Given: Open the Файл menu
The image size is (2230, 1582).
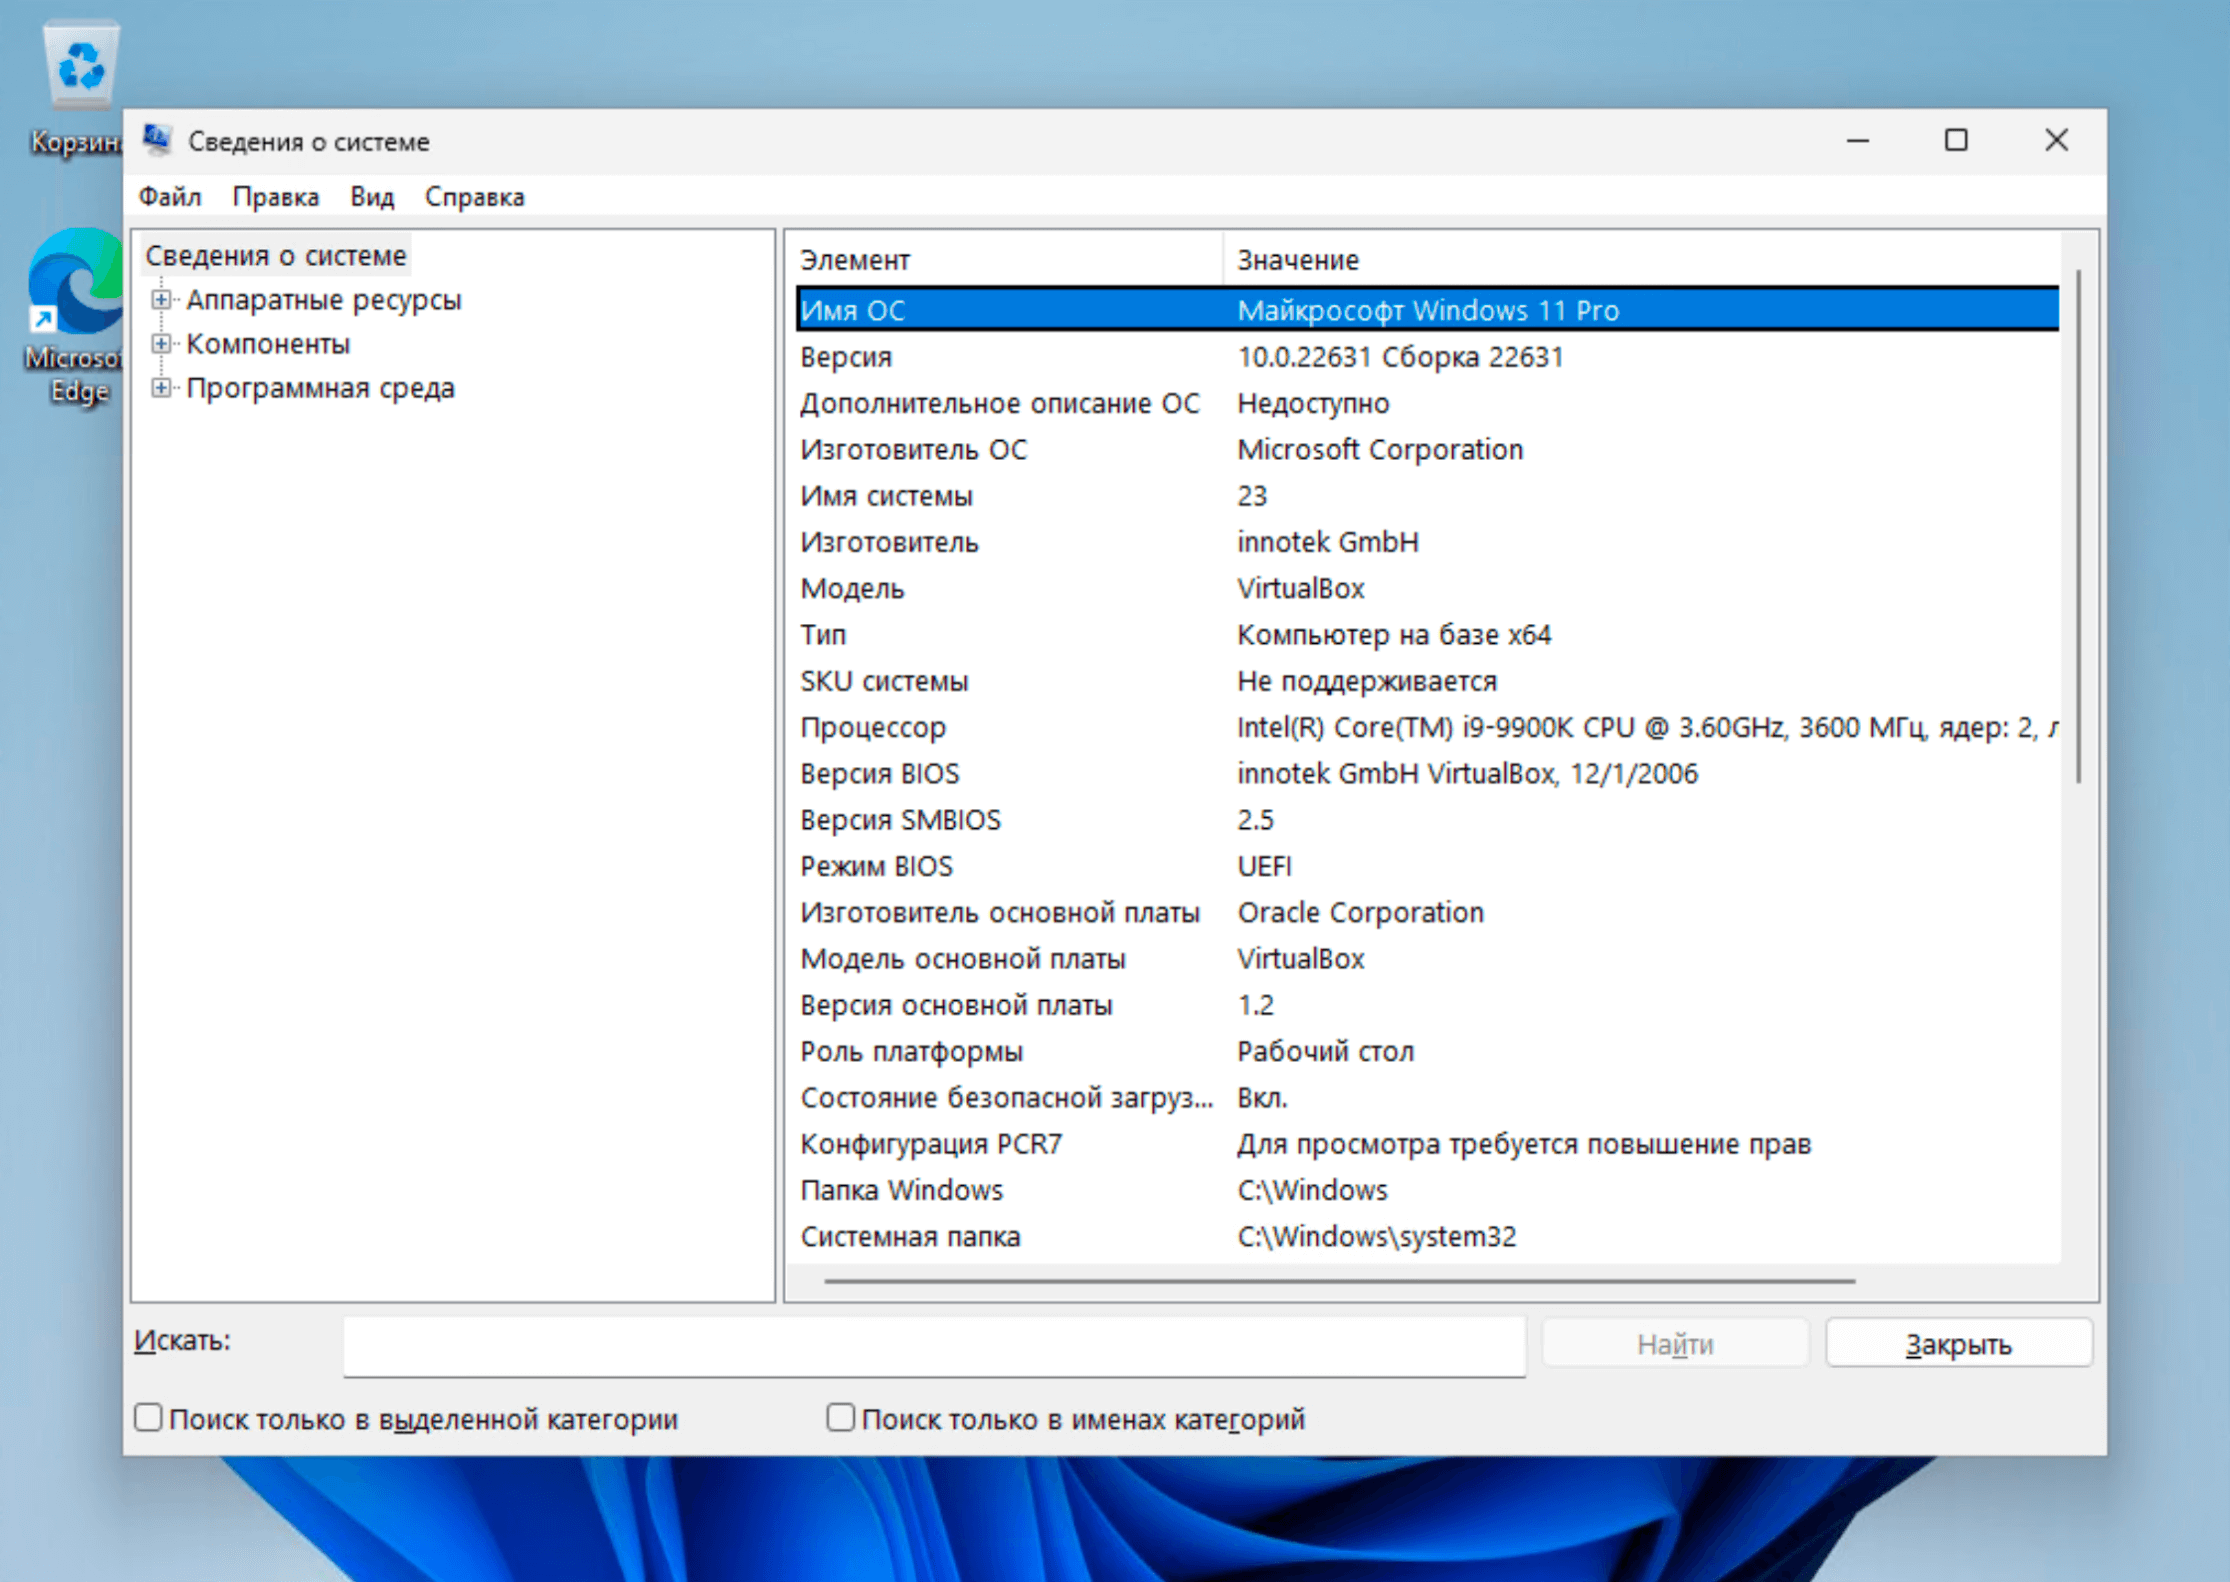Looking at the screenshot, I should tap(169, 197).
